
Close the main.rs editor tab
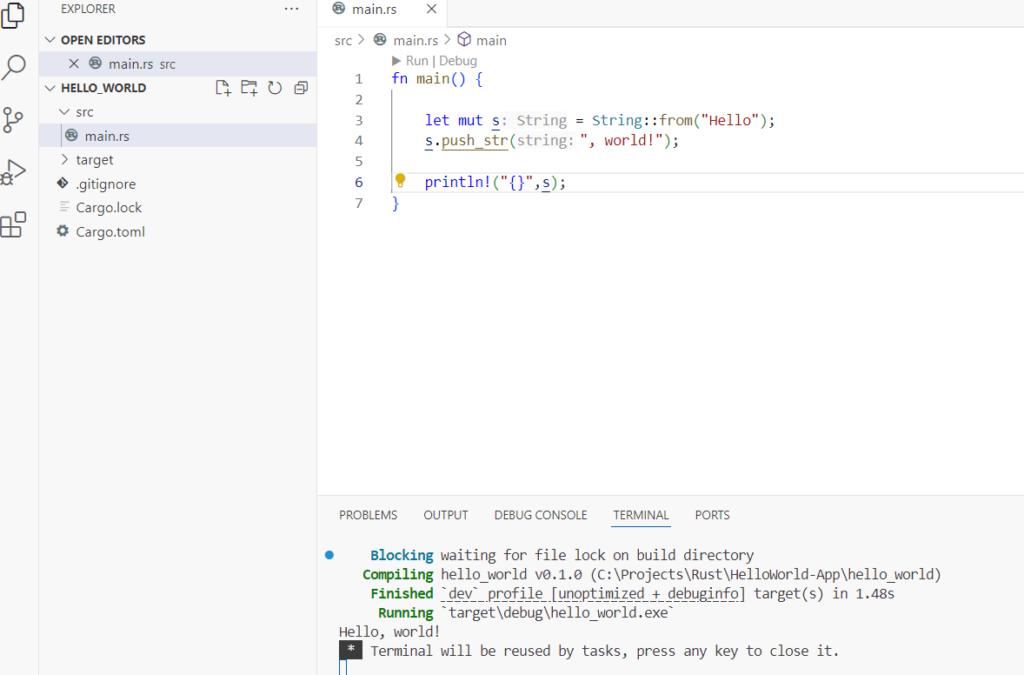[431, 9]
